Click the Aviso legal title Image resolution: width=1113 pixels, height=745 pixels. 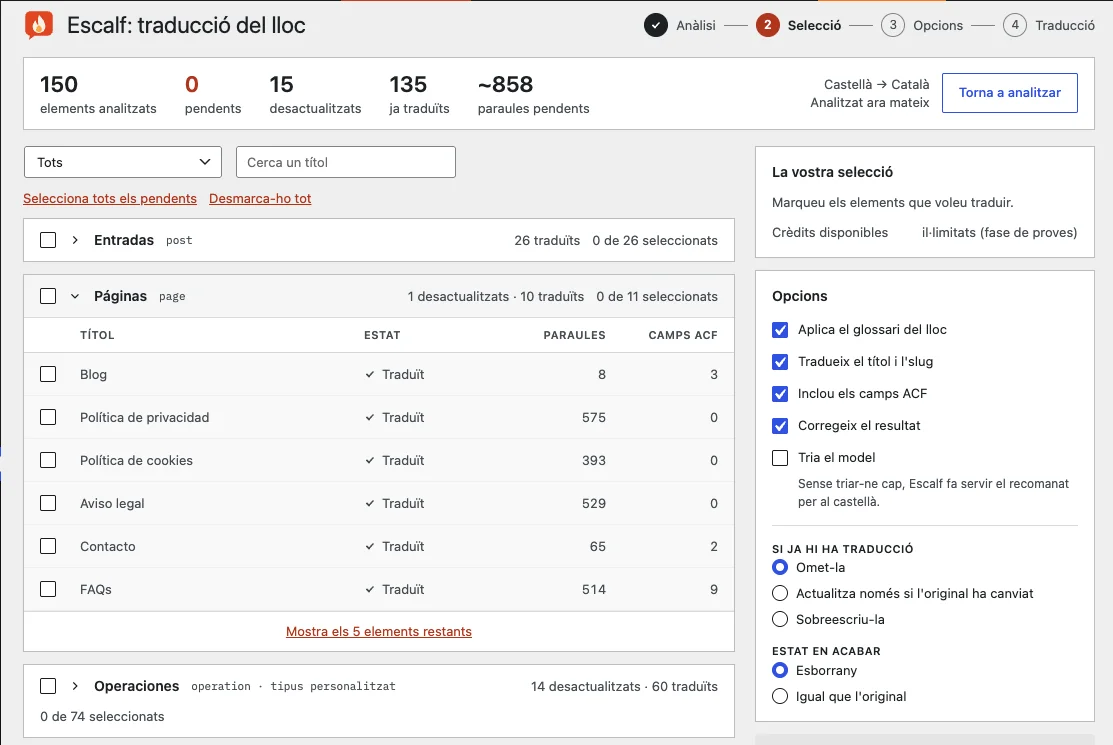coord(111,504)
